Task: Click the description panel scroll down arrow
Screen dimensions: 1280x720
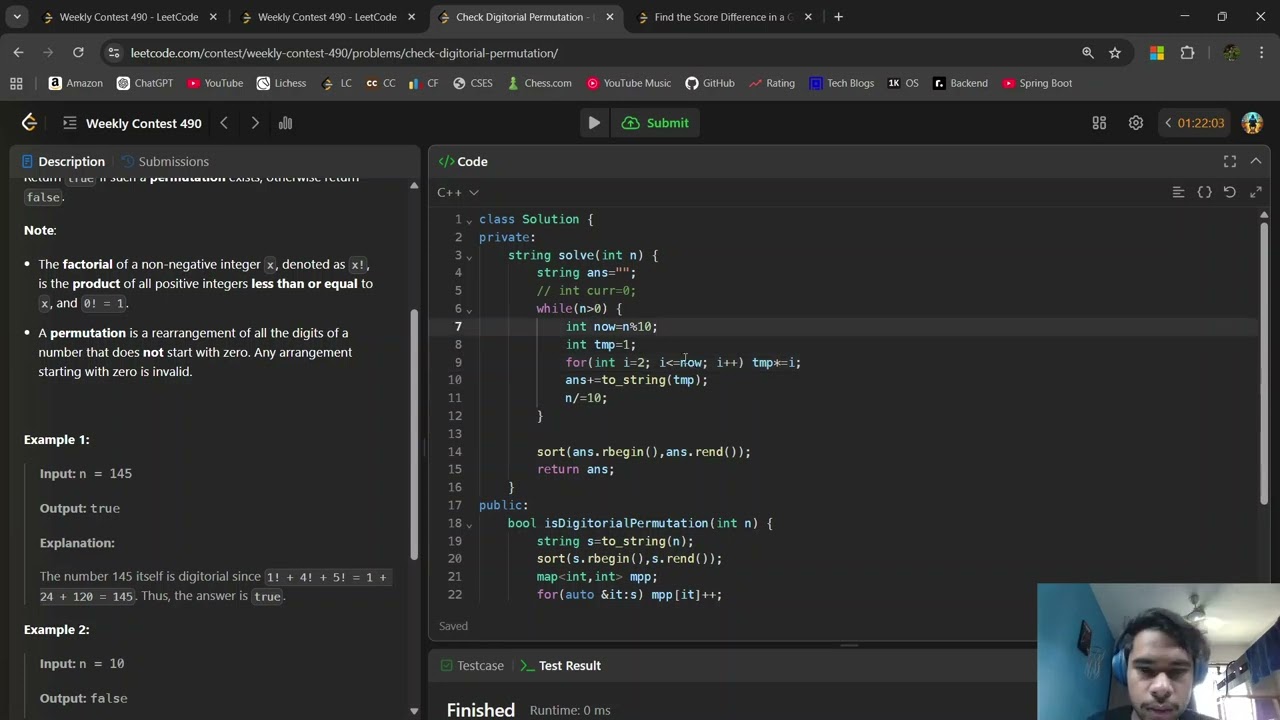Action: 414,711
